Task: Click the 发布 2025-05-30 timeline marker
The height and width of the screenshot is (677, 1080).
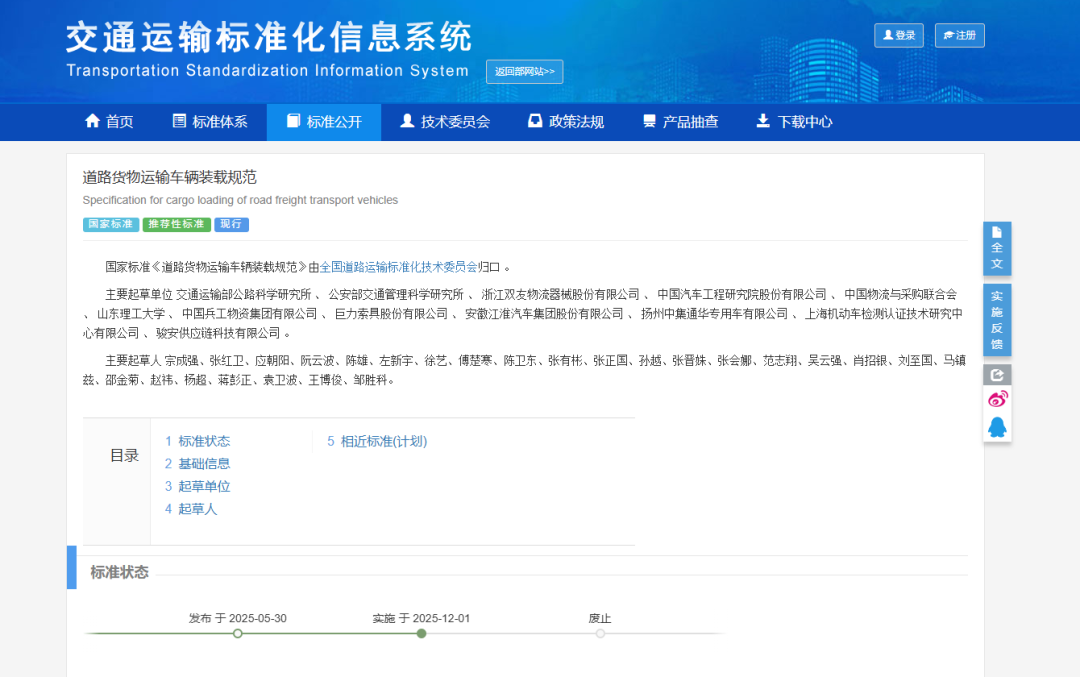Action: coord(237,633)
